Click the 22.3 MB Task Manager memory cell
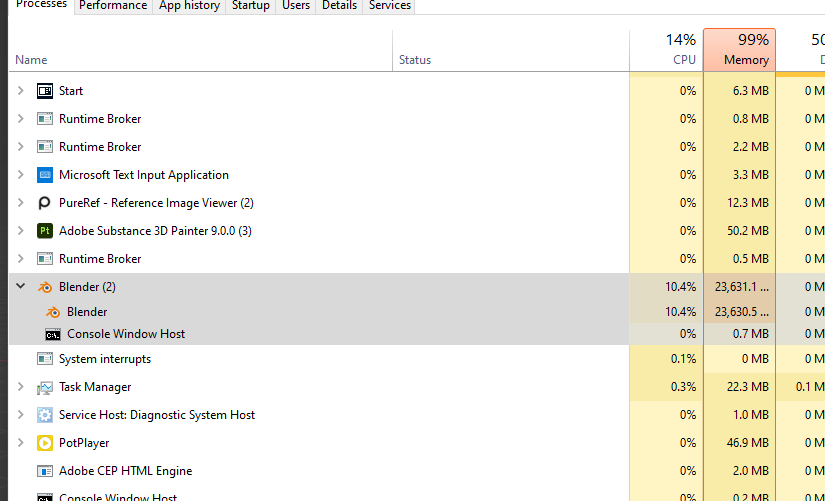 (739, 387)
